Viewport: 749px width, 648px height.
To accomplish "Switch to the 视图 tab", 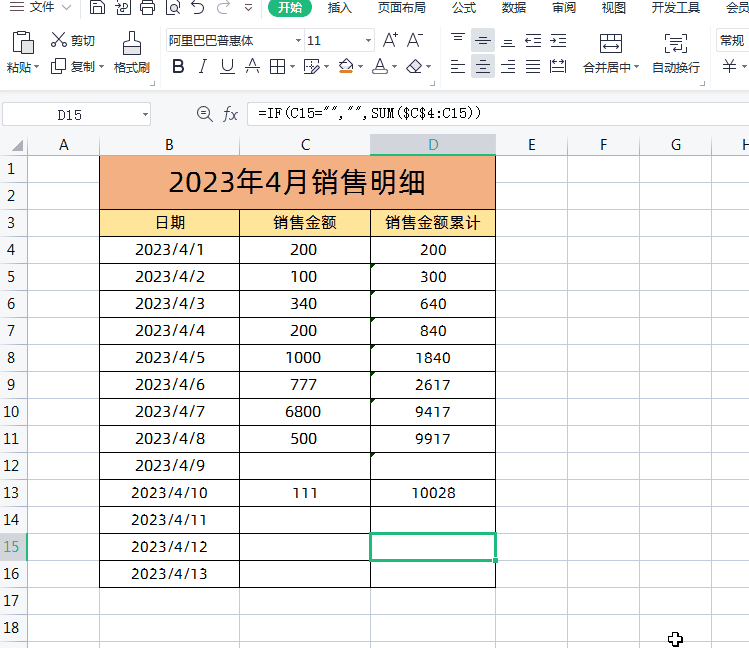I will tap(614, 8).
